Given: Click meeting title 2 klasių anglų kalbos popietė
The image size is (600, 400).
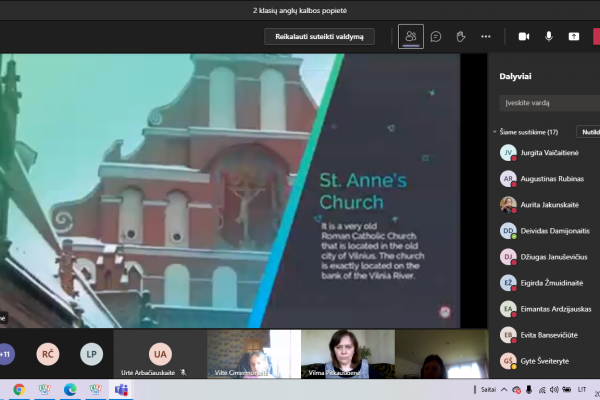Looking at the screenshot, I should [x=300, y=10].
